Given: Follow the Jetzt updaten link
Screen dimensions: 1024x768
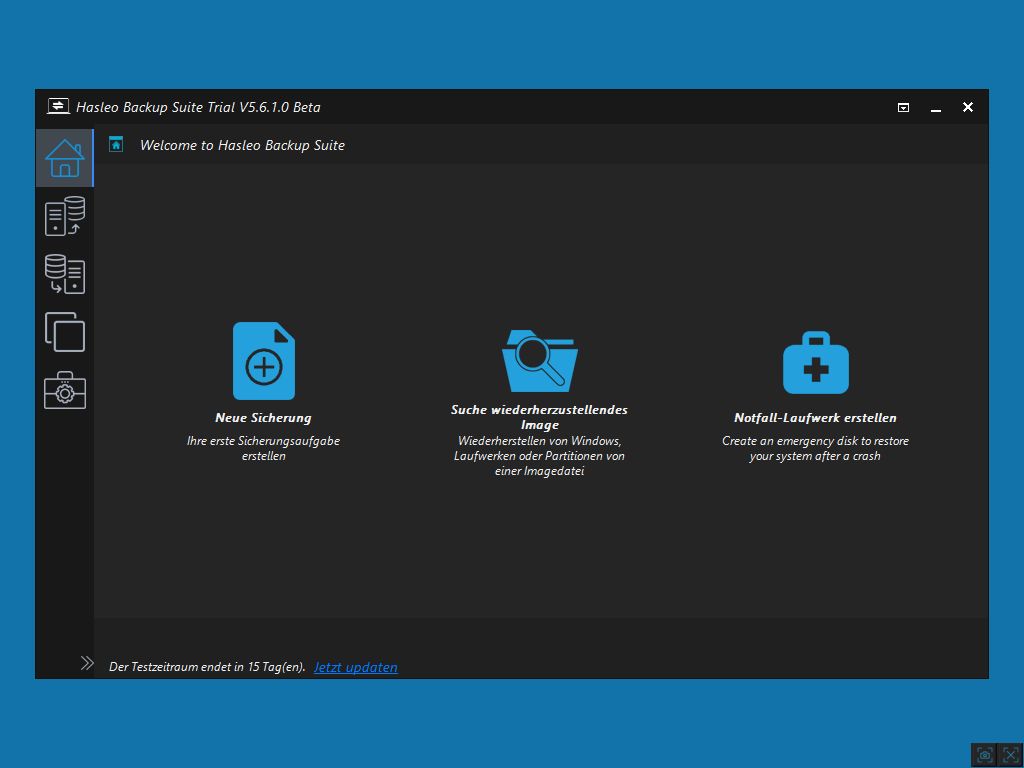Looking at the screenshot, I should click(356, 667).
